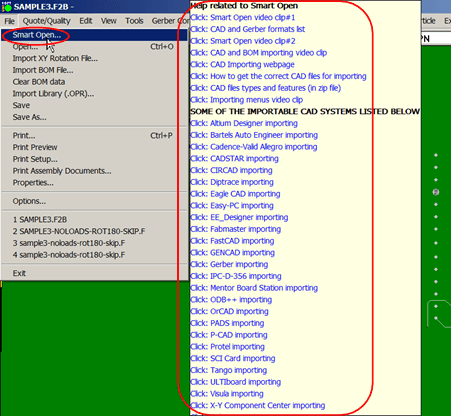The image size is (451, 416).
Task: Click the SAMPLE3.F2B title bar app icon
Action: coord(6,7)
